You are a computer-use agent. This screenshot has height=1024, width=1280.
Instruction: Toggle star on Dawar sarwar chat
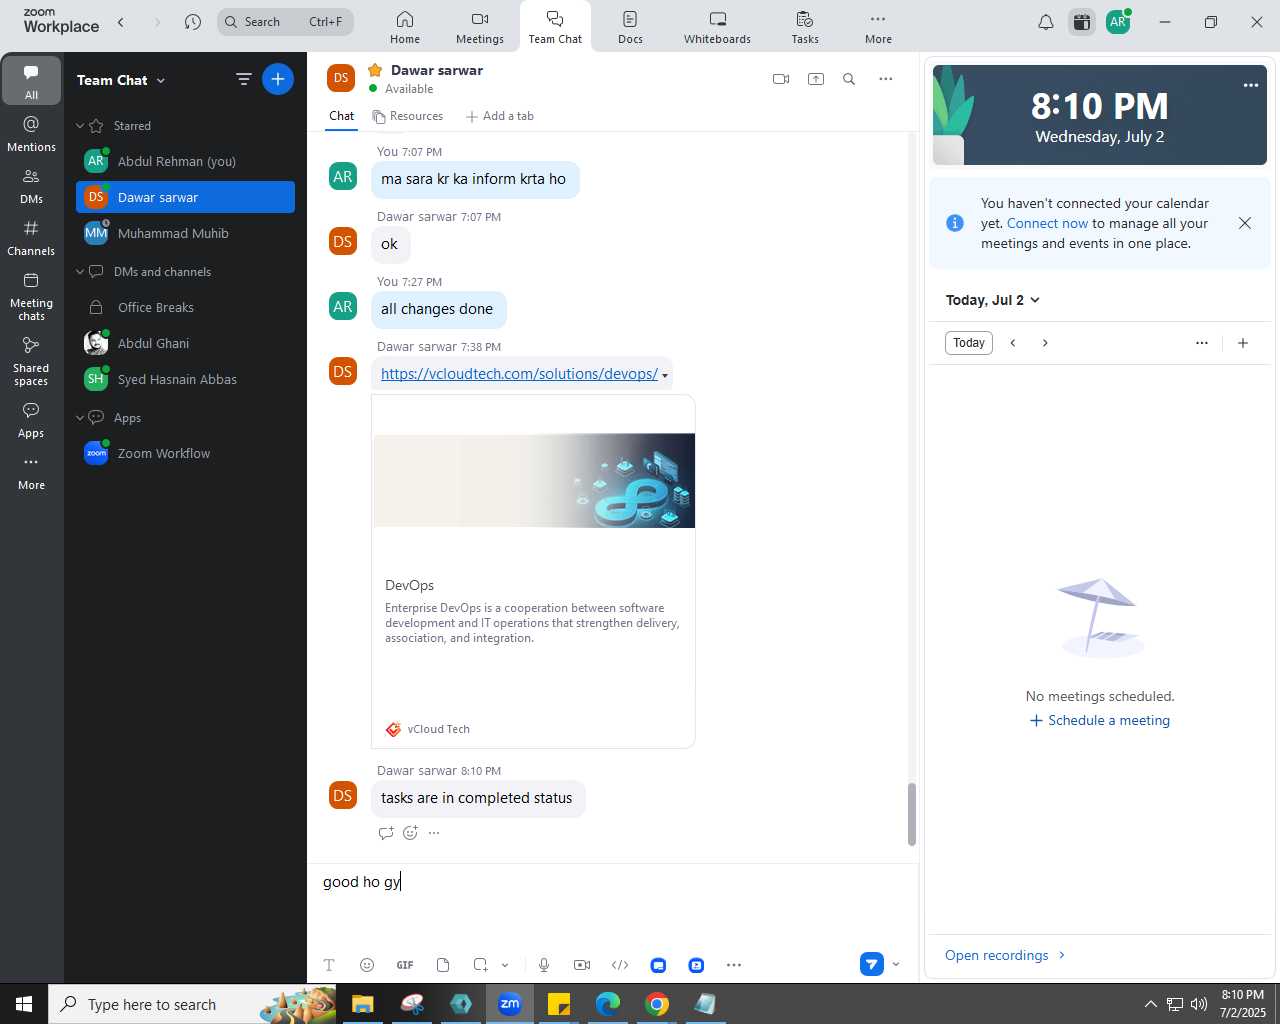pyautogui.click(x=375, y=70)
